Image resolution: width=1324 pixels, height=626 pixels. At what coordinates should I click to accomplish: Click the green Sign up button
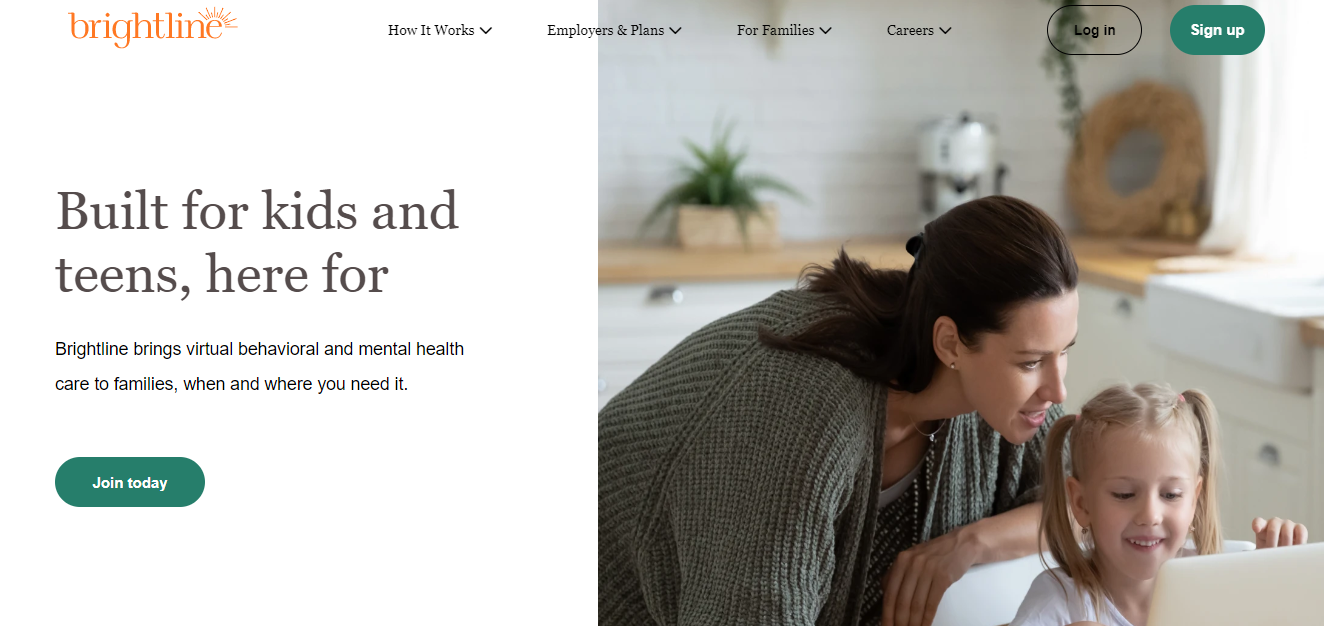pos(1217,30)
